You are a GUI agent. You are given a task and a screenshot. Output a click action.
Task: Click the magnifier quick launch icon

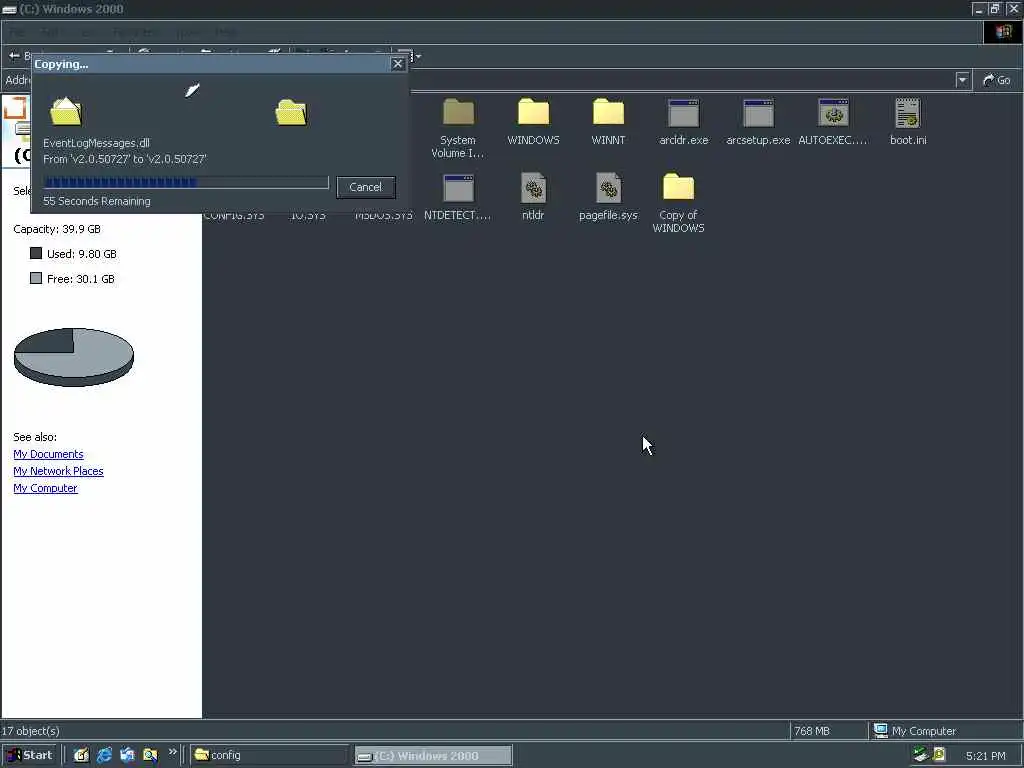click(150, 755)
